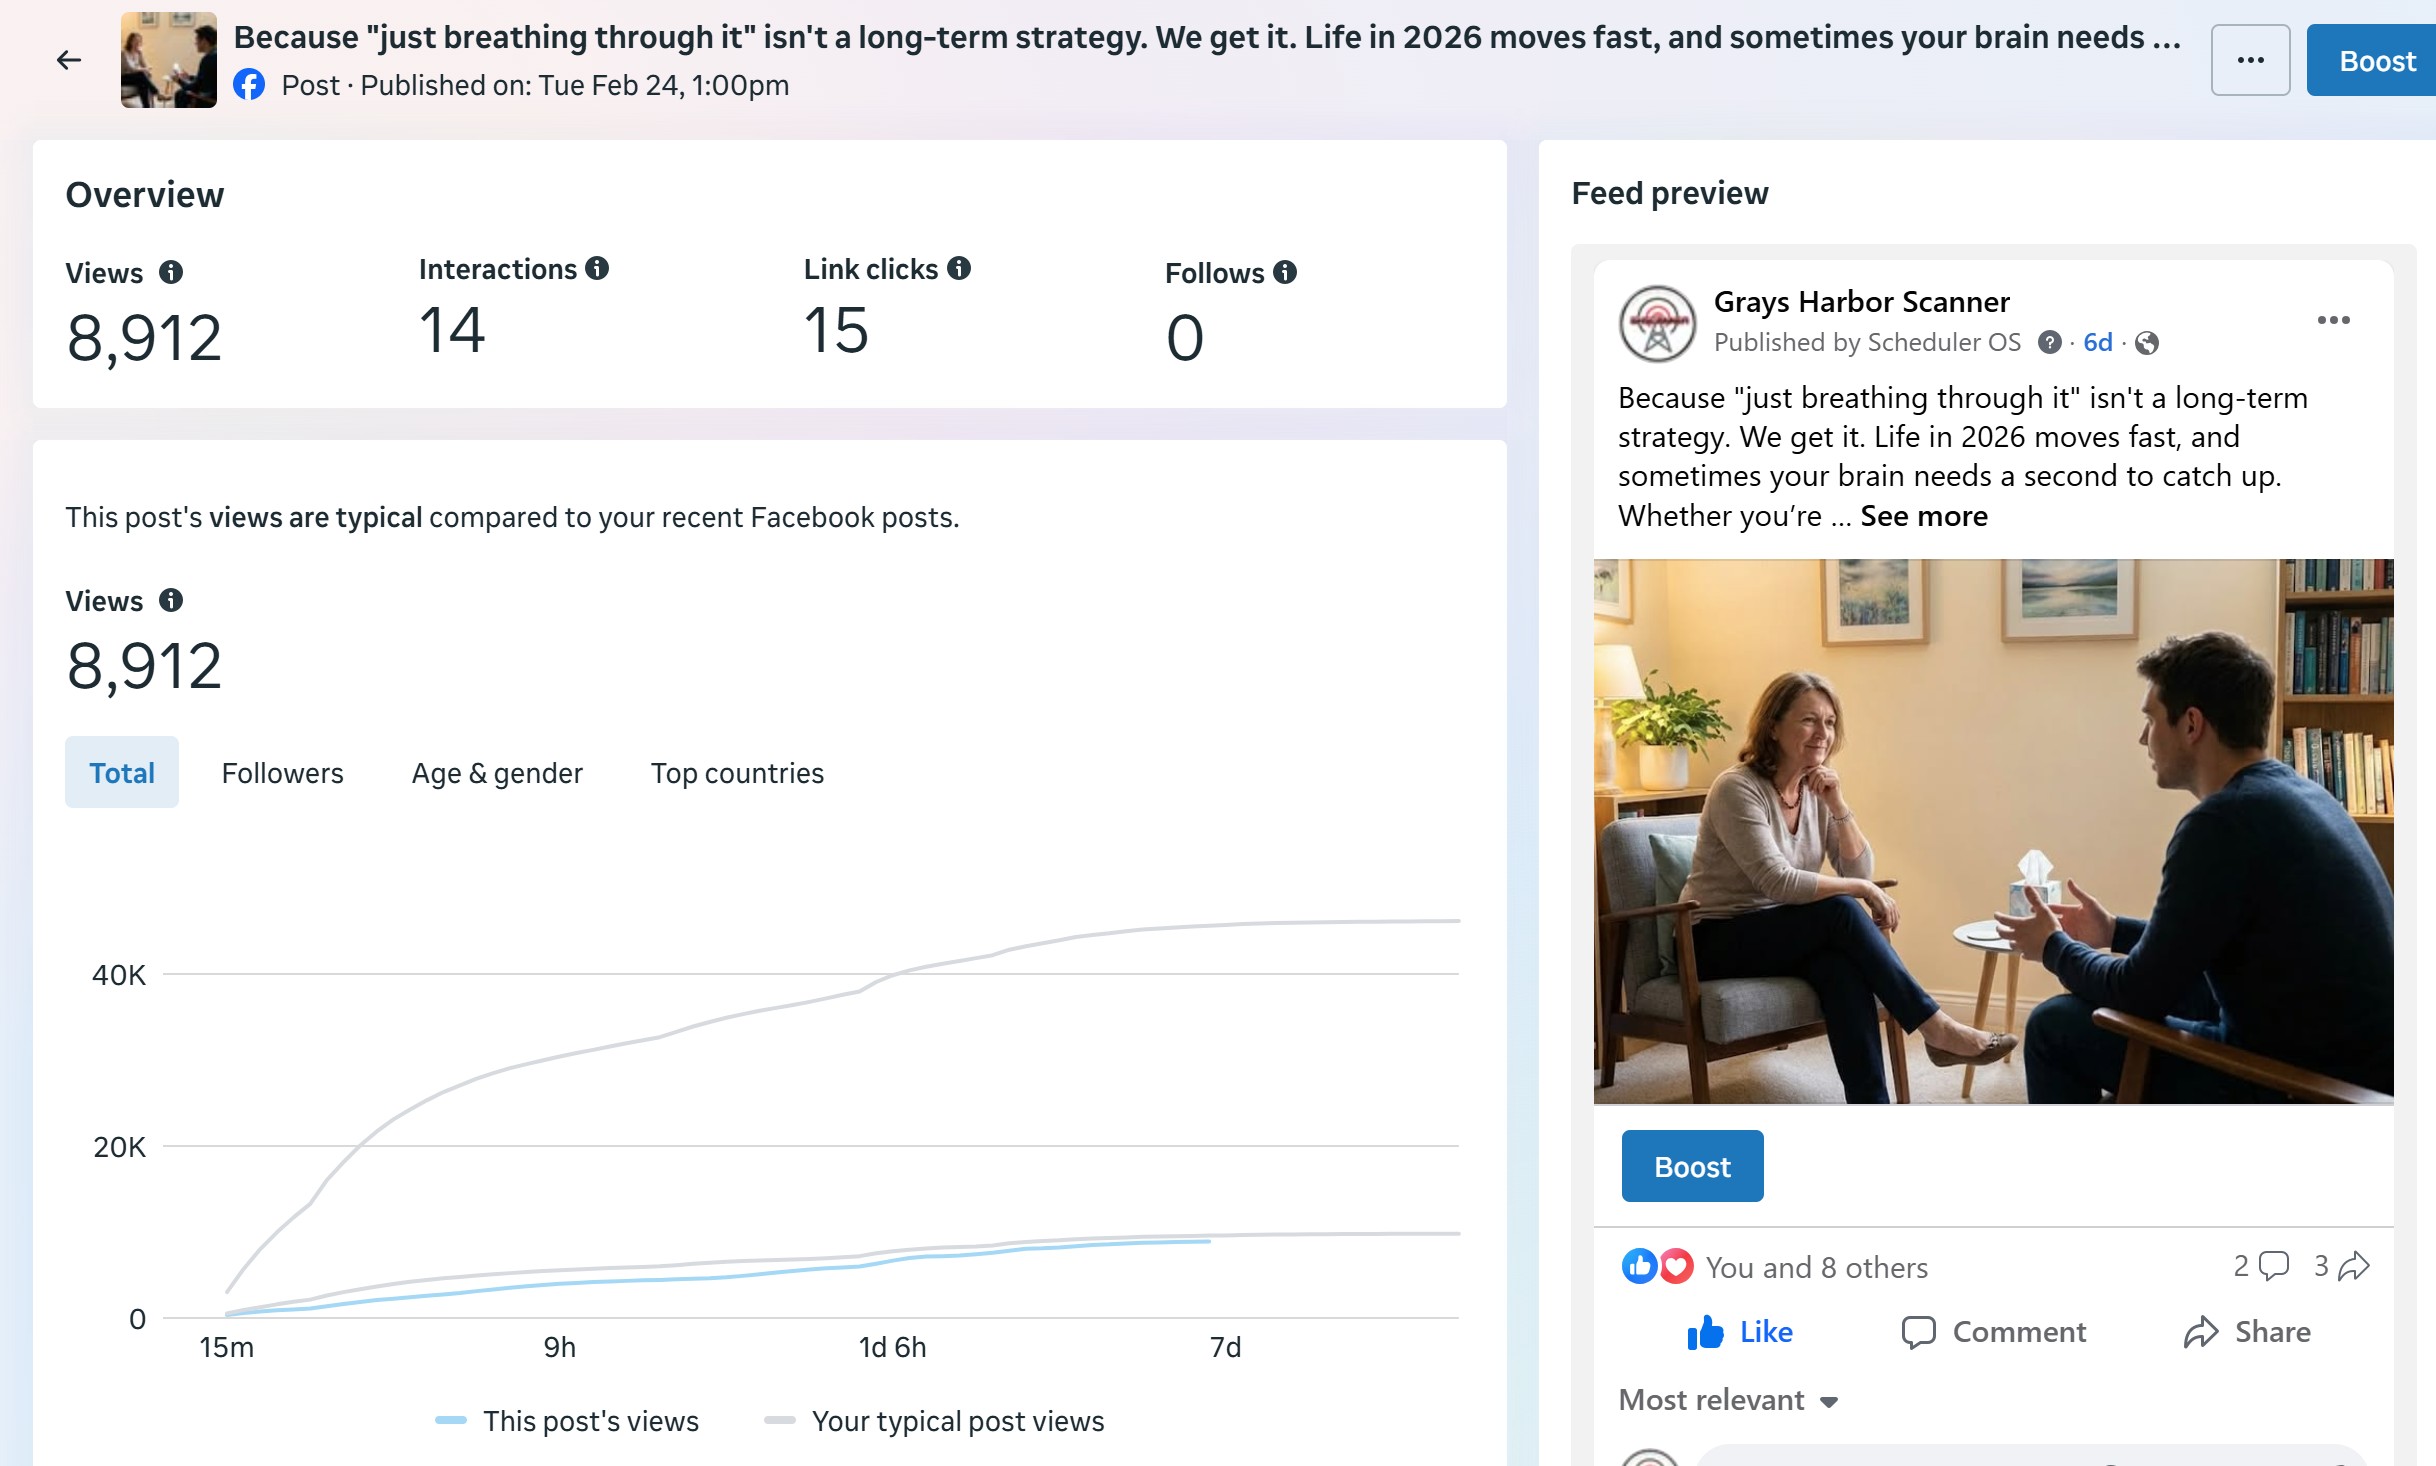The image size is (2436, 1466).
Task: Click the globe public audience icon
Action: click(2146, 343)
